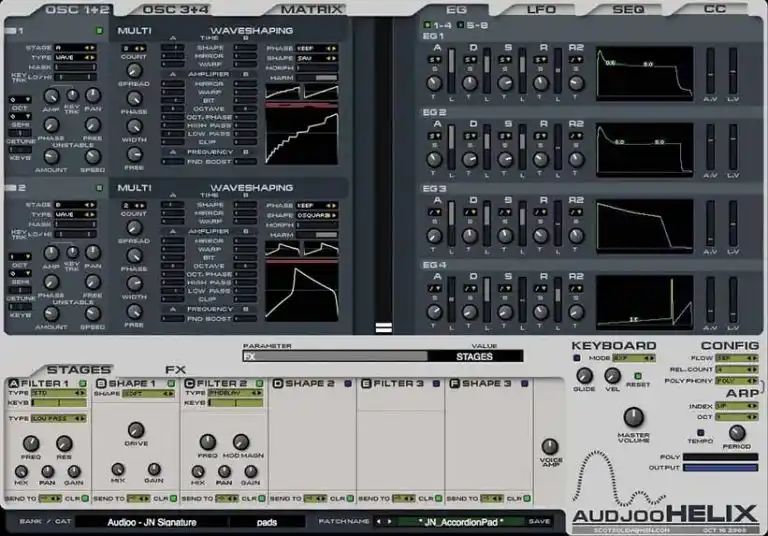Click the A stage badge beside FILTER 1

[x=13, y=383]
